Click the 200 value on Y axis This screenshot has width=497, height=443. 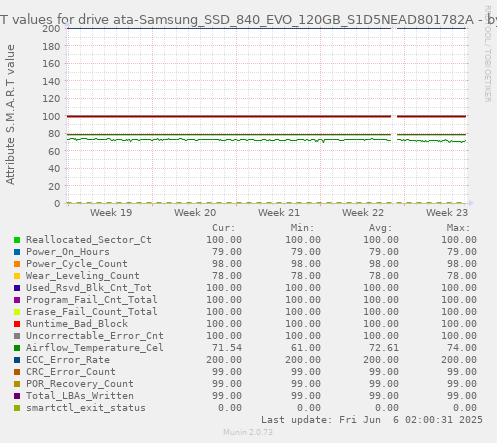click(51, 28)
